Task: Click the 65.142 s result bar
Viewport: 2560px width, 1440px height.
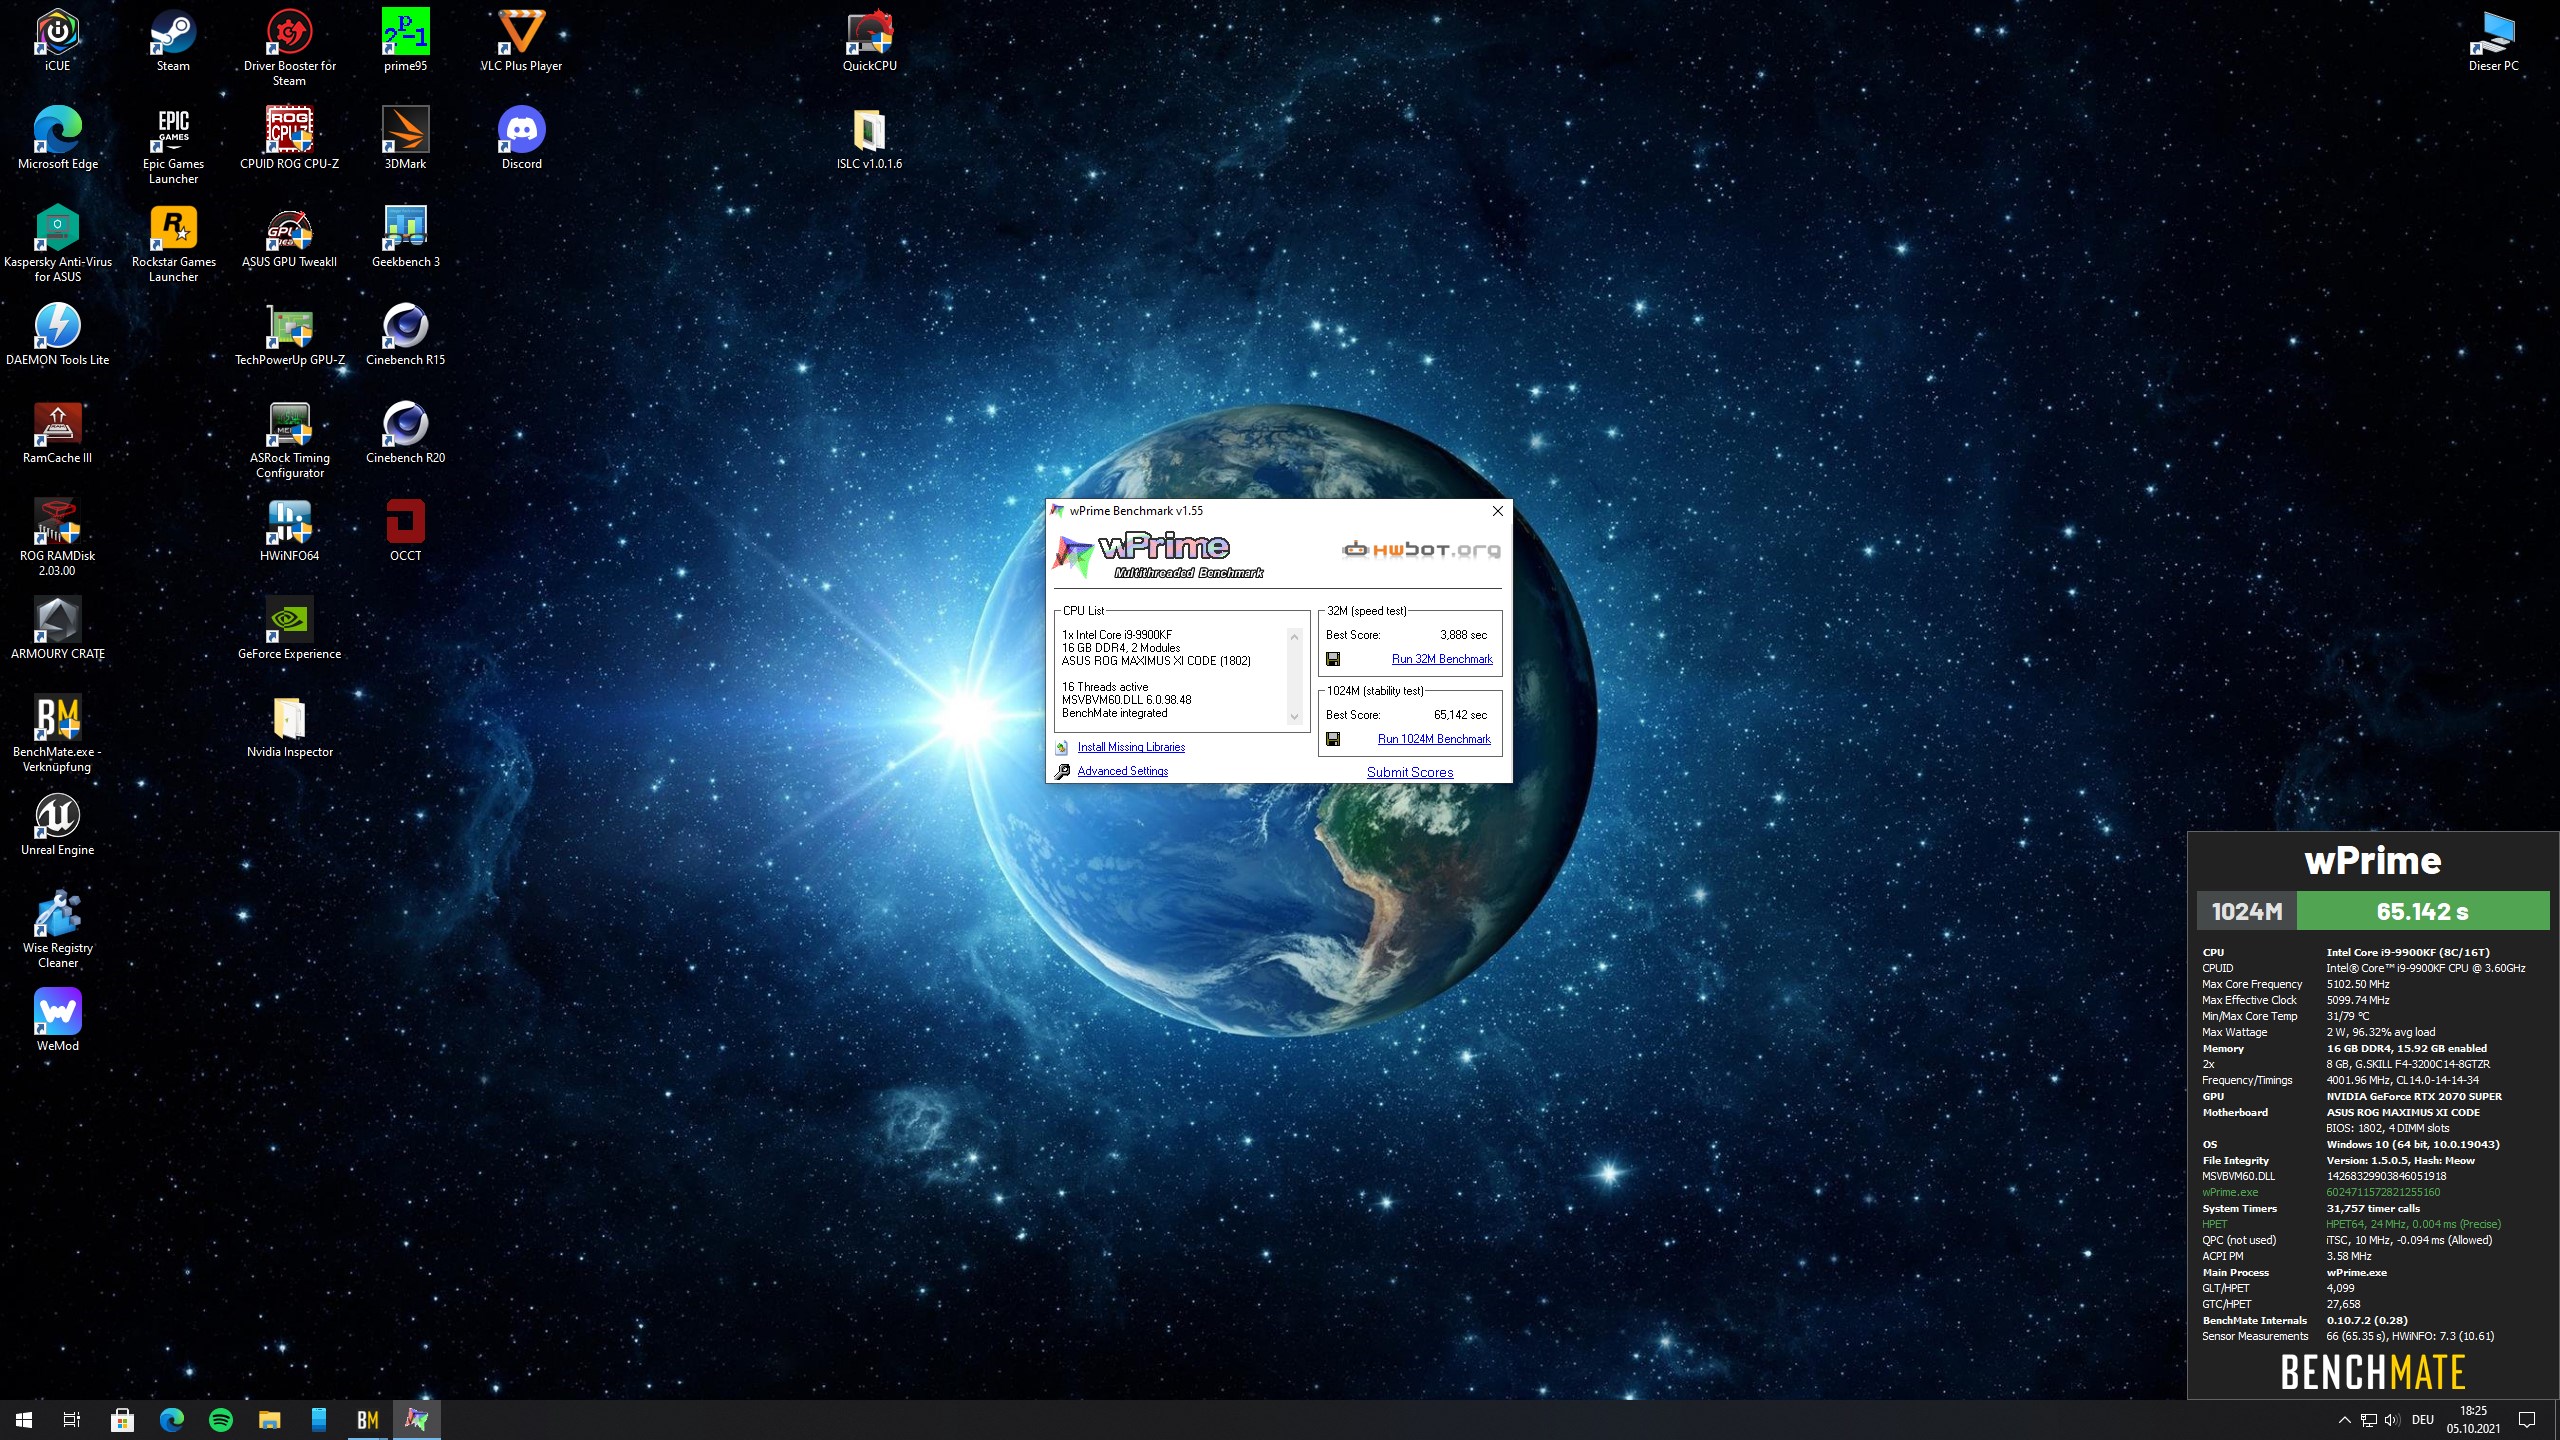Action: (x=2422, y=911)
